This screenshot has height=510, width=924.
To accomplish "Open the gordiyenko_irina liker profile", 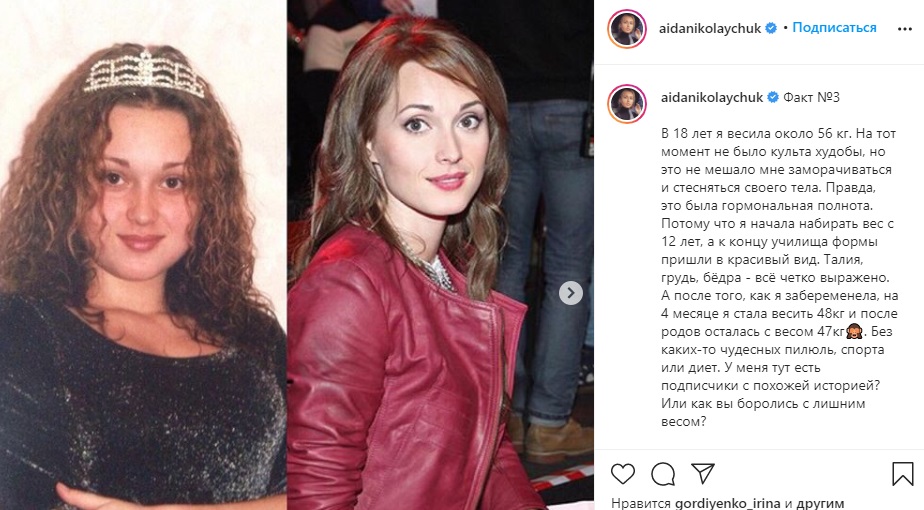I will point(728,503).
